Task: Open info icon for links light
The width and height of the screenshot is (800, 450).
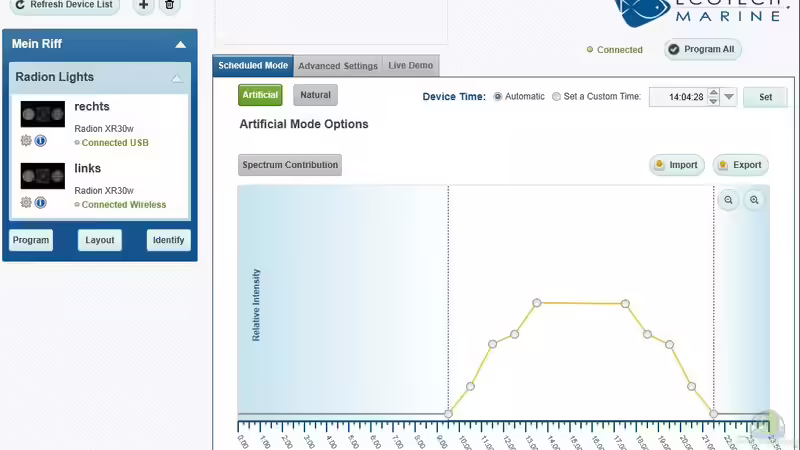Action: [x=41, y=203]
